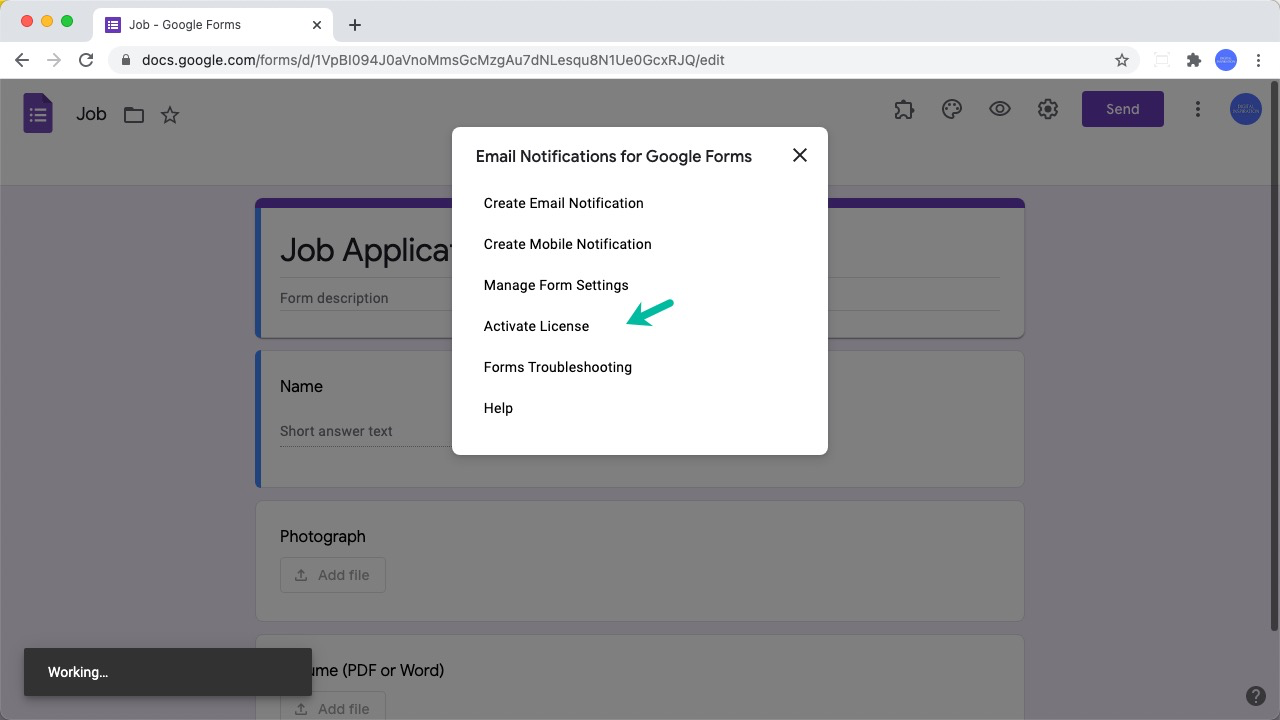Image resolution: width=1280 pixels, height=720 pixels.
Task: Open form settings gear icon
Action: [x=1048, y=110]
